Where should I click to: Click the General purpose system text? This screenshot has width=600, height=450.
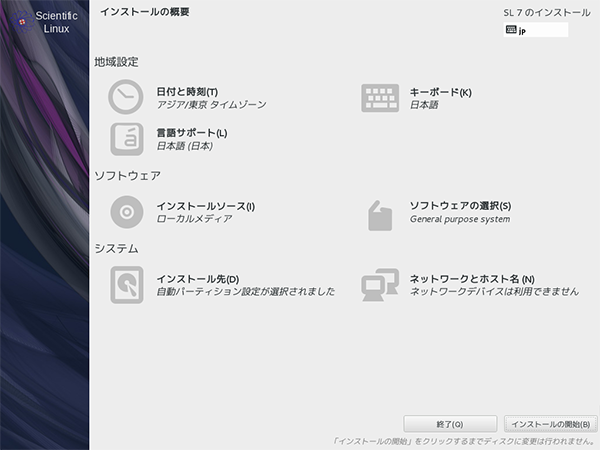[x=460, y=219]
